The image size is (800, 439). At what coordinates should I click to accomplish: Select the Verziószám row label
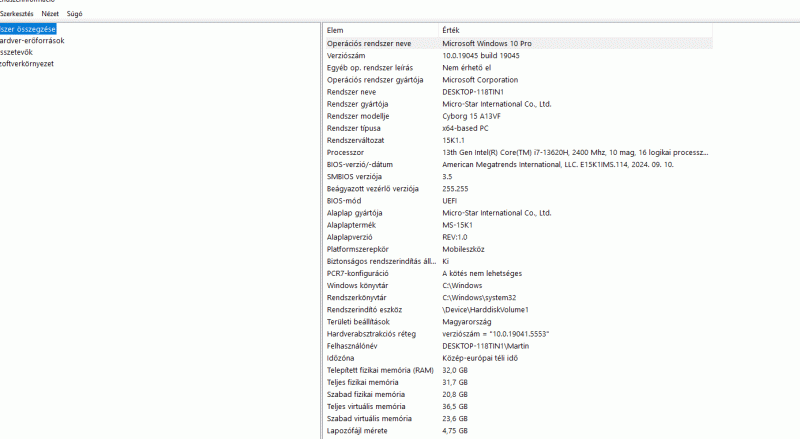(346, 56)
